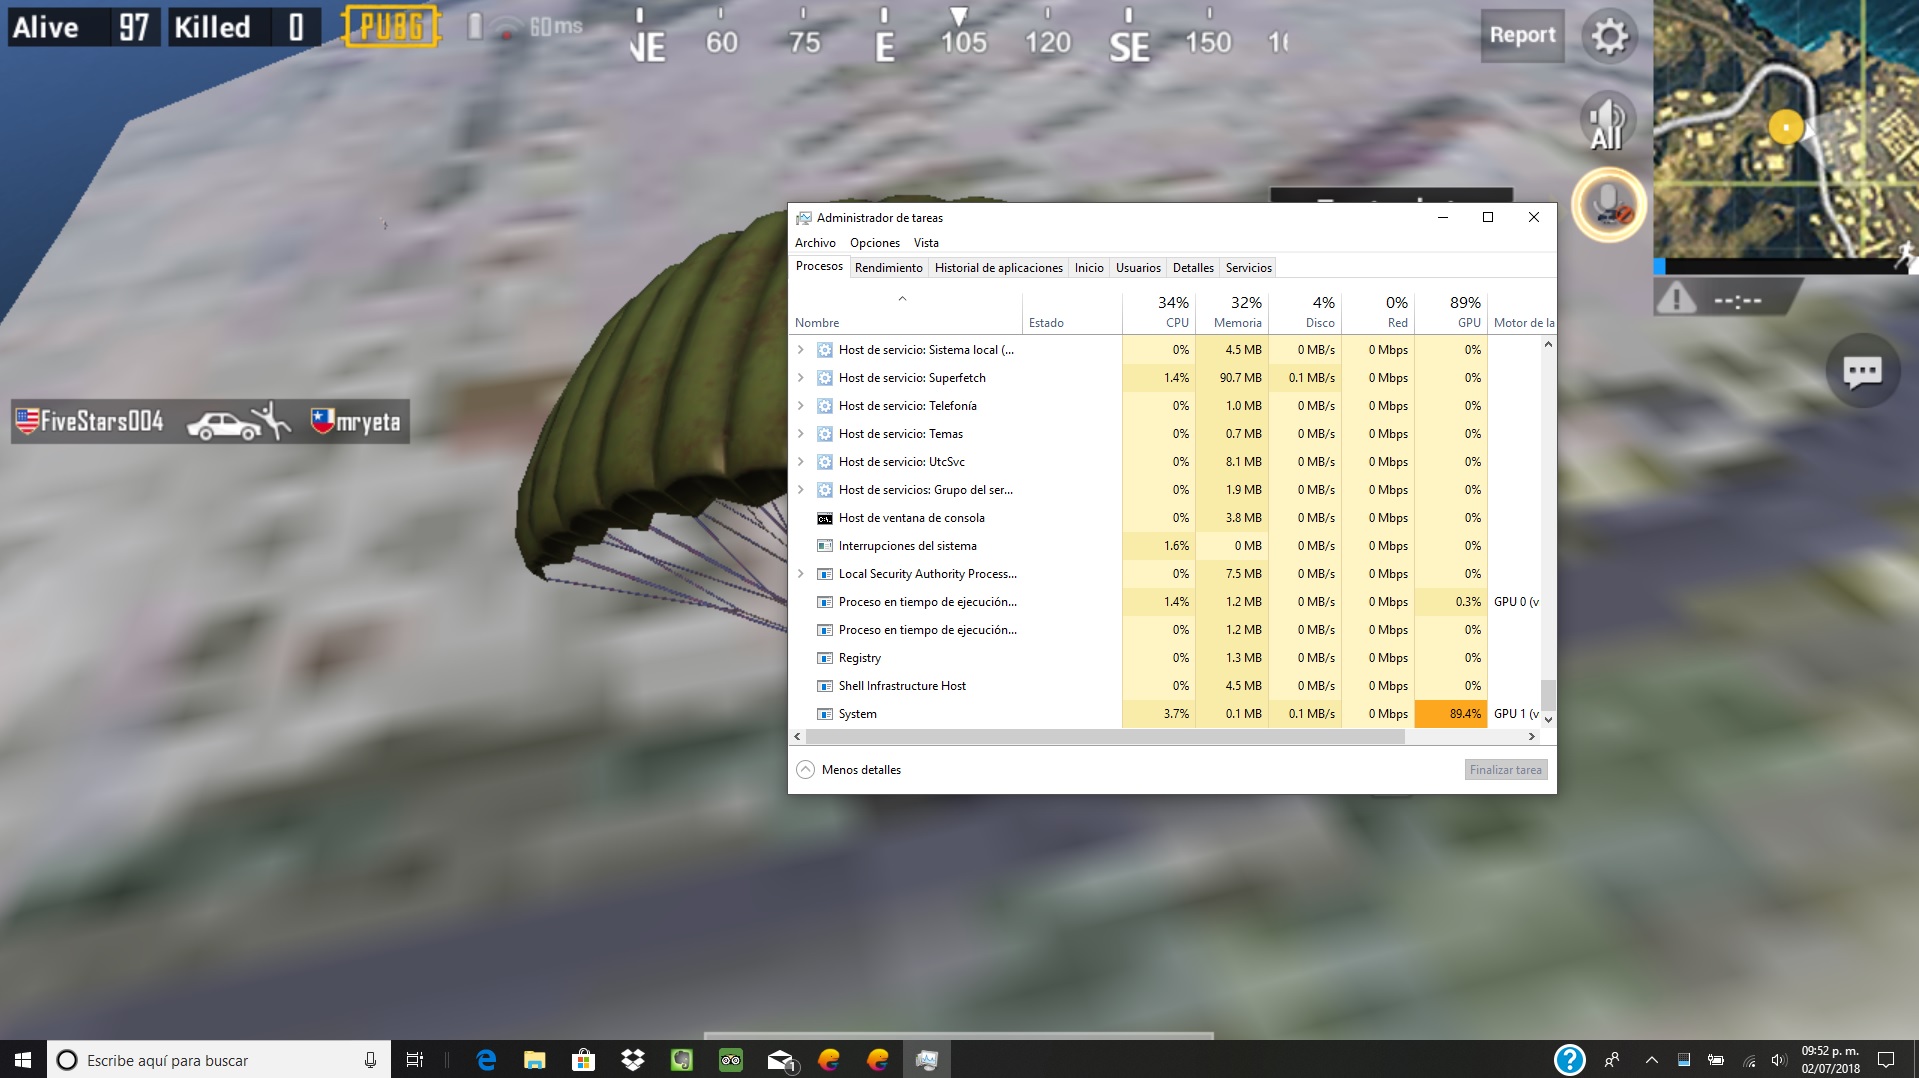Sort processes by Red column header
Viewport: 1919px width, 1078px height.
click(x=1378, y=313)
